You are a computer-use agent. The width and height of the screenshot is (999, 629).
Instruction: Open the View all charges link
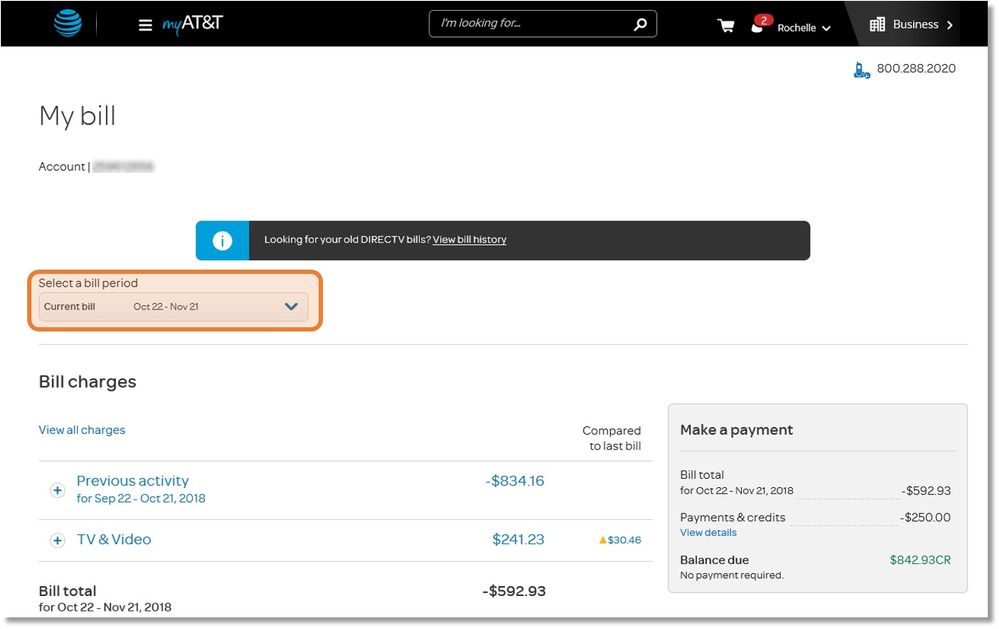[x=82, y=430]
